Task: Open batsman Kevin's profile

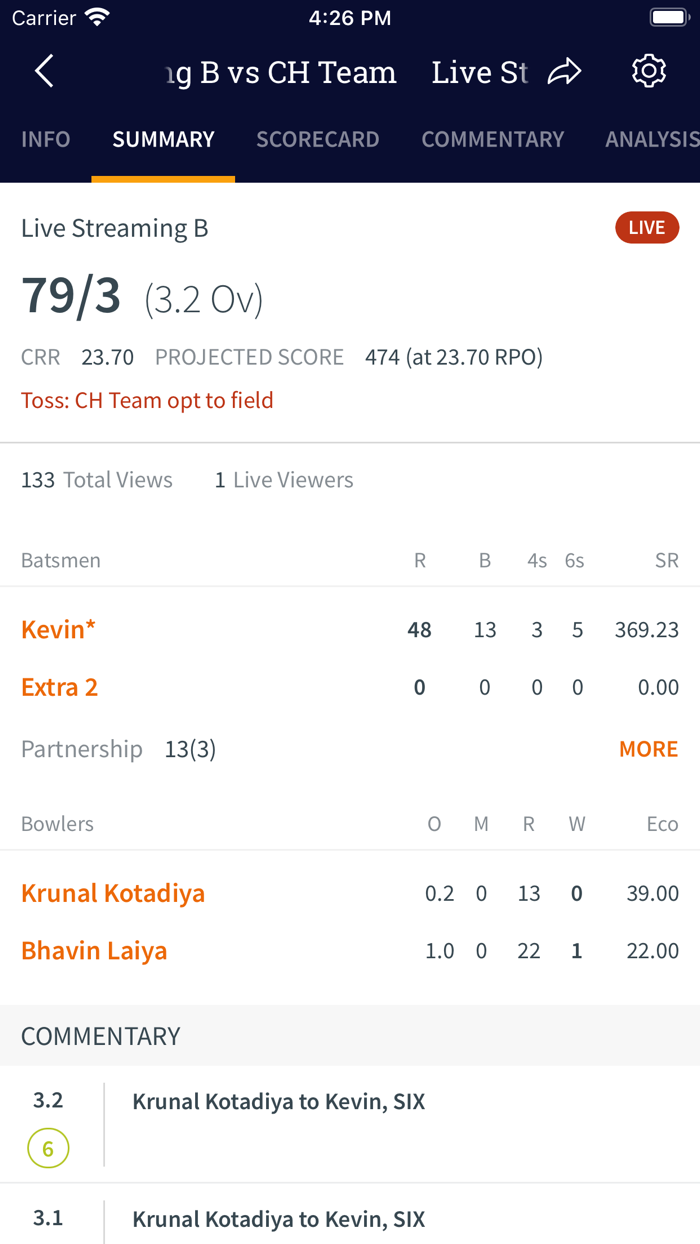Action: tap(59, 630)
